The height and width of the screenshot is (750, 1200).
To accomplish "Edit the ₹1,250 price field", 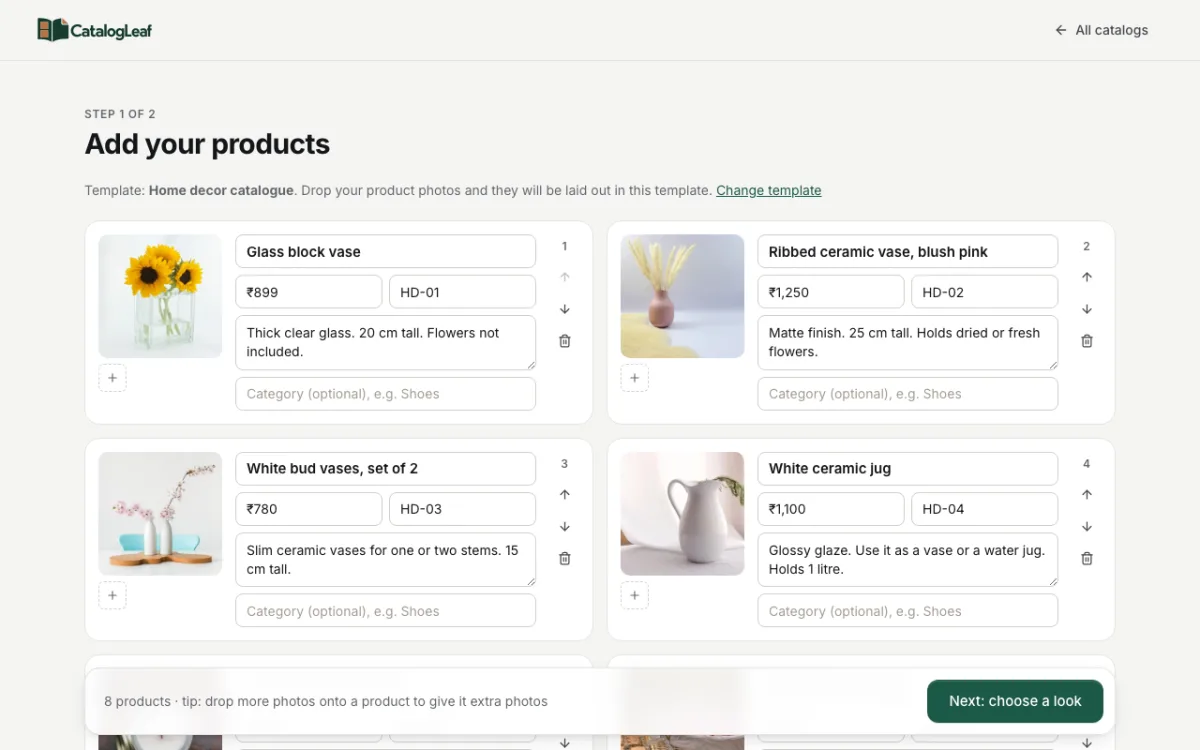I will [831, 292].
